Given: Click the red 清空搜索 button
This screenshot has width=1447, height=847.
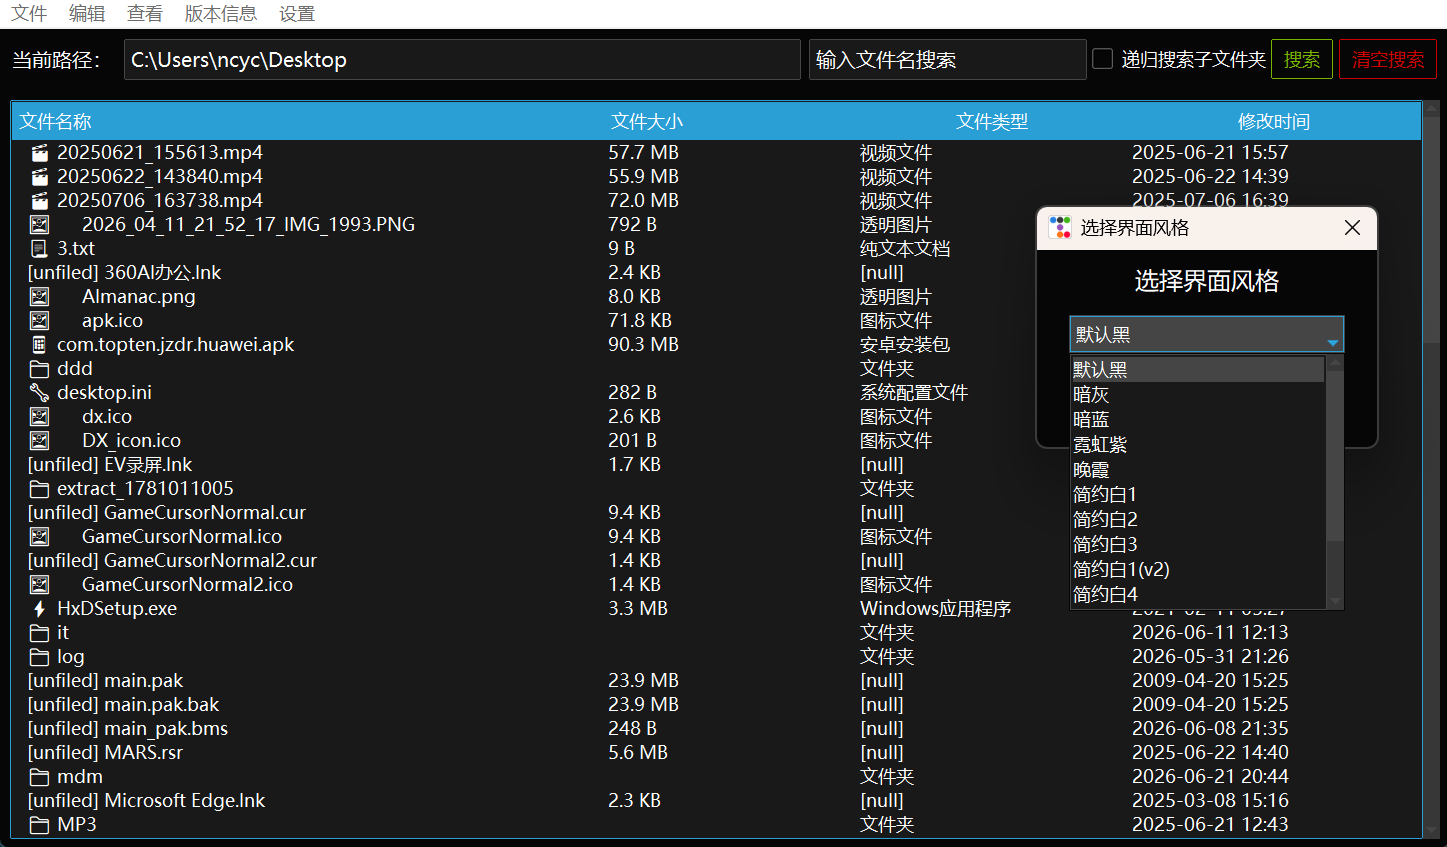Looking at the screenshot, I should click(1388, 59).
